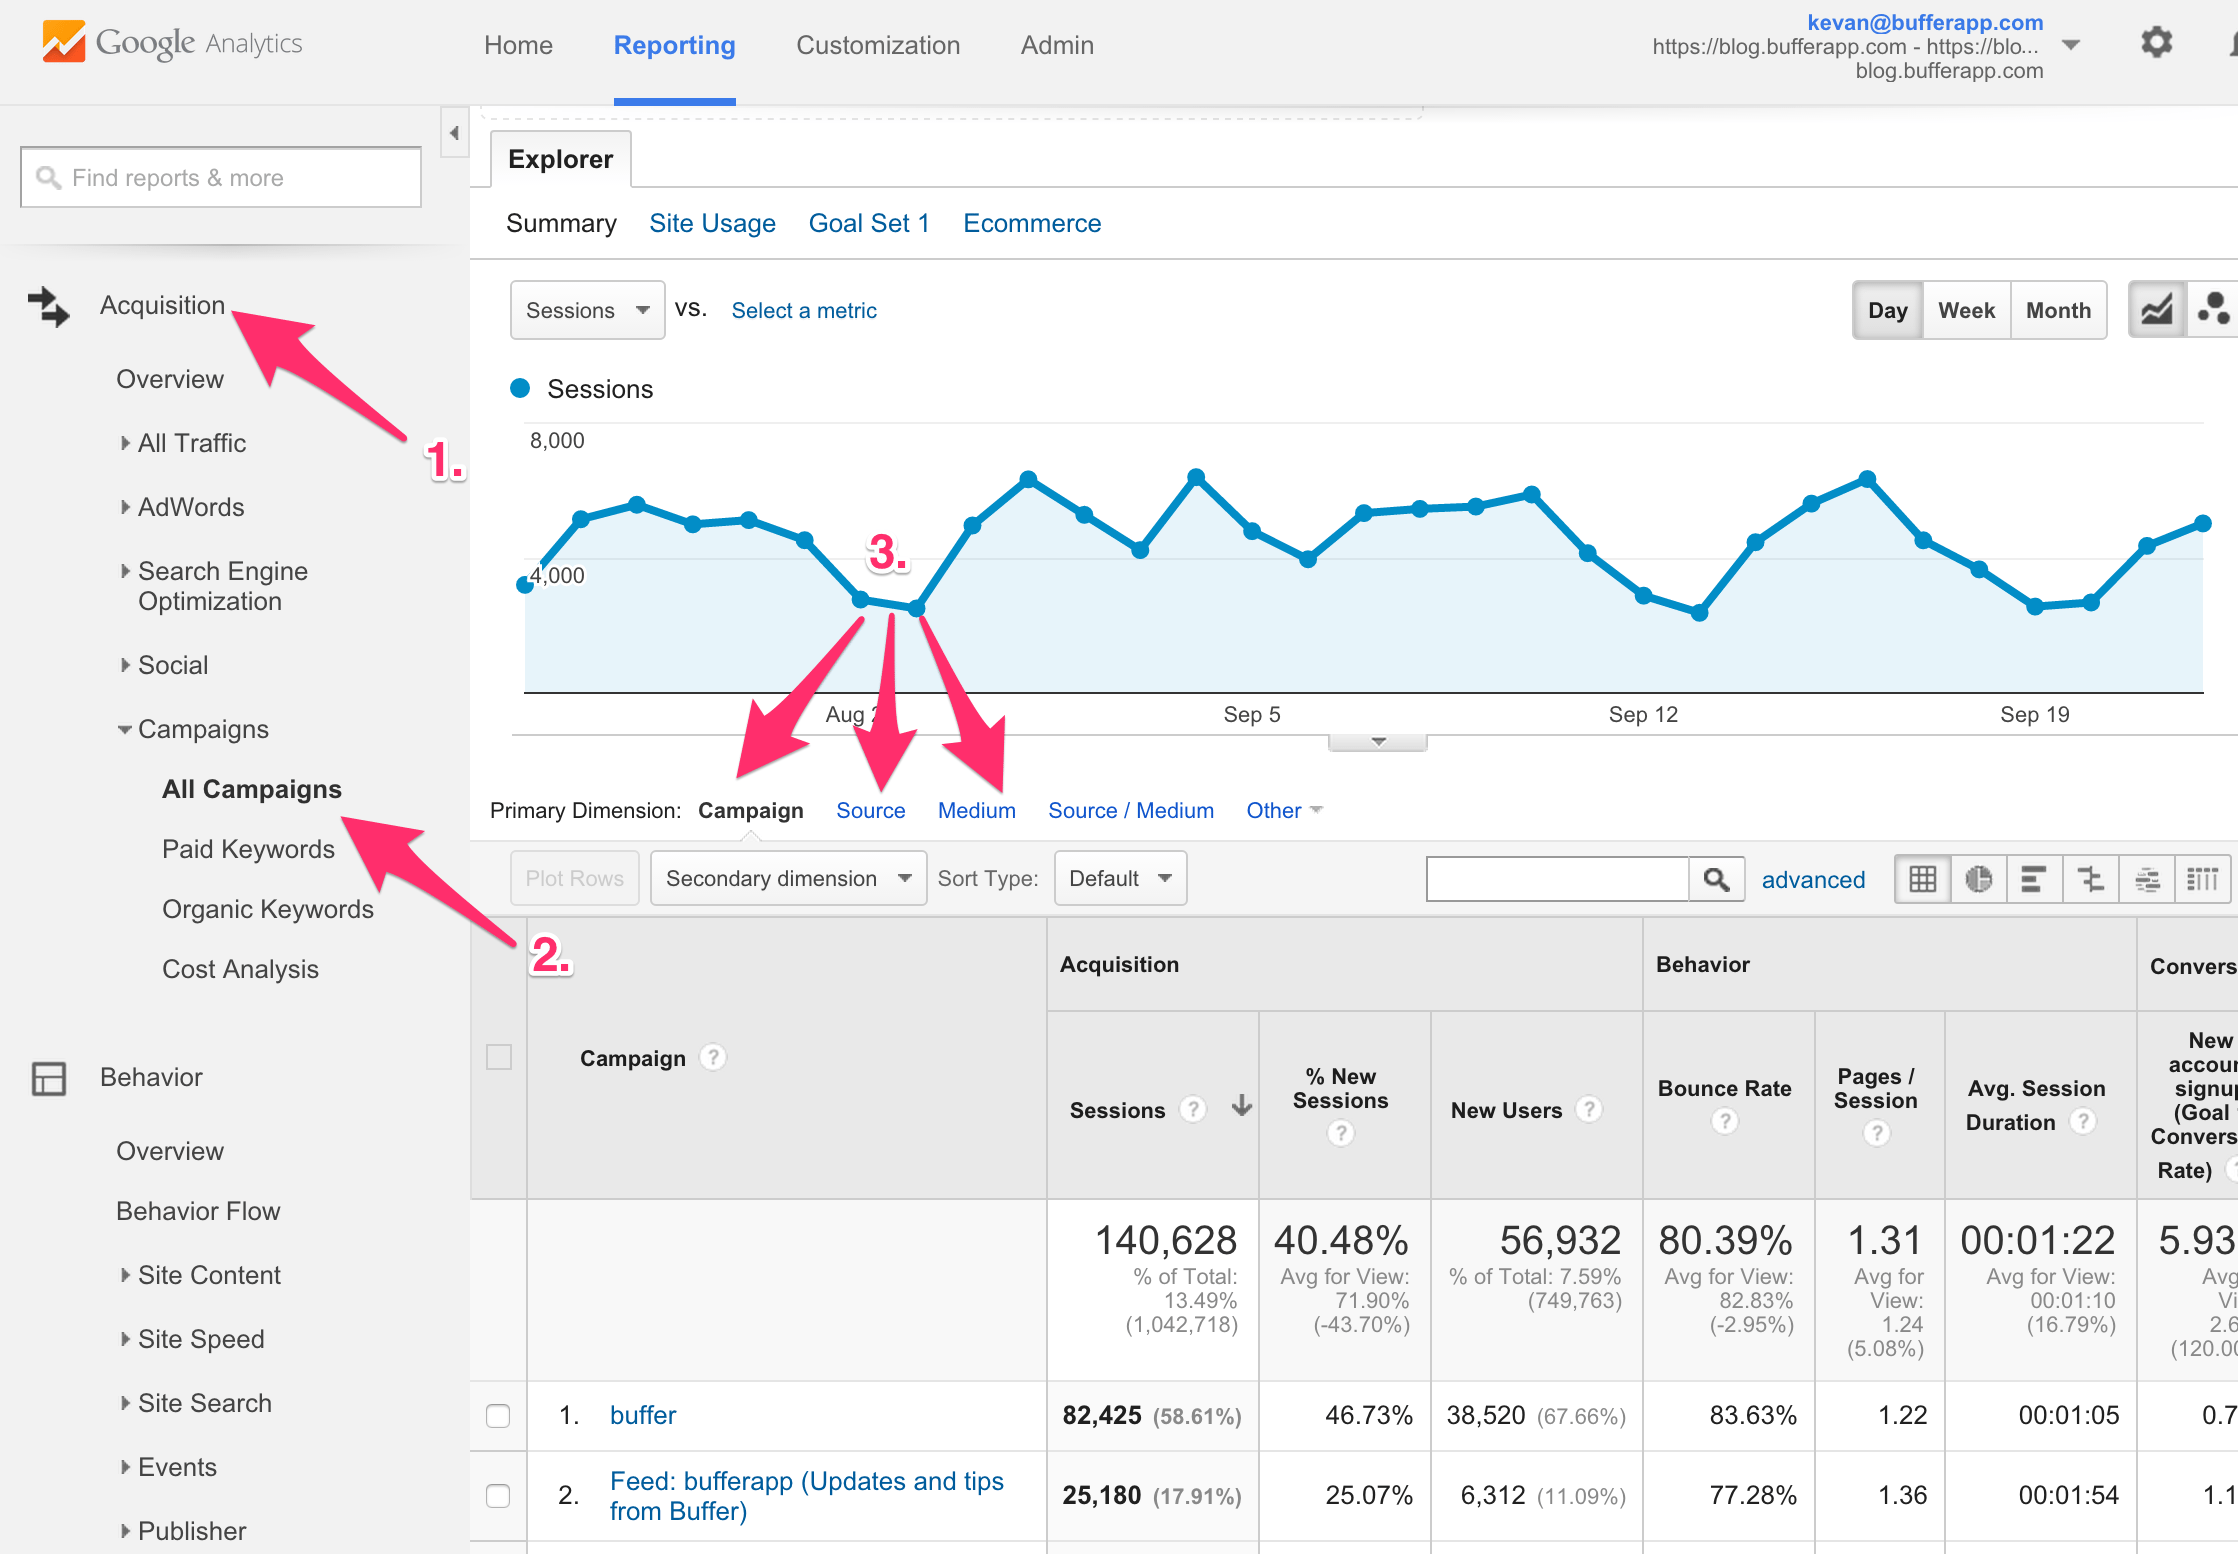The image size is (2238, 1554).
Task: Select the Month granularity button
Action: coord(2057,310)
